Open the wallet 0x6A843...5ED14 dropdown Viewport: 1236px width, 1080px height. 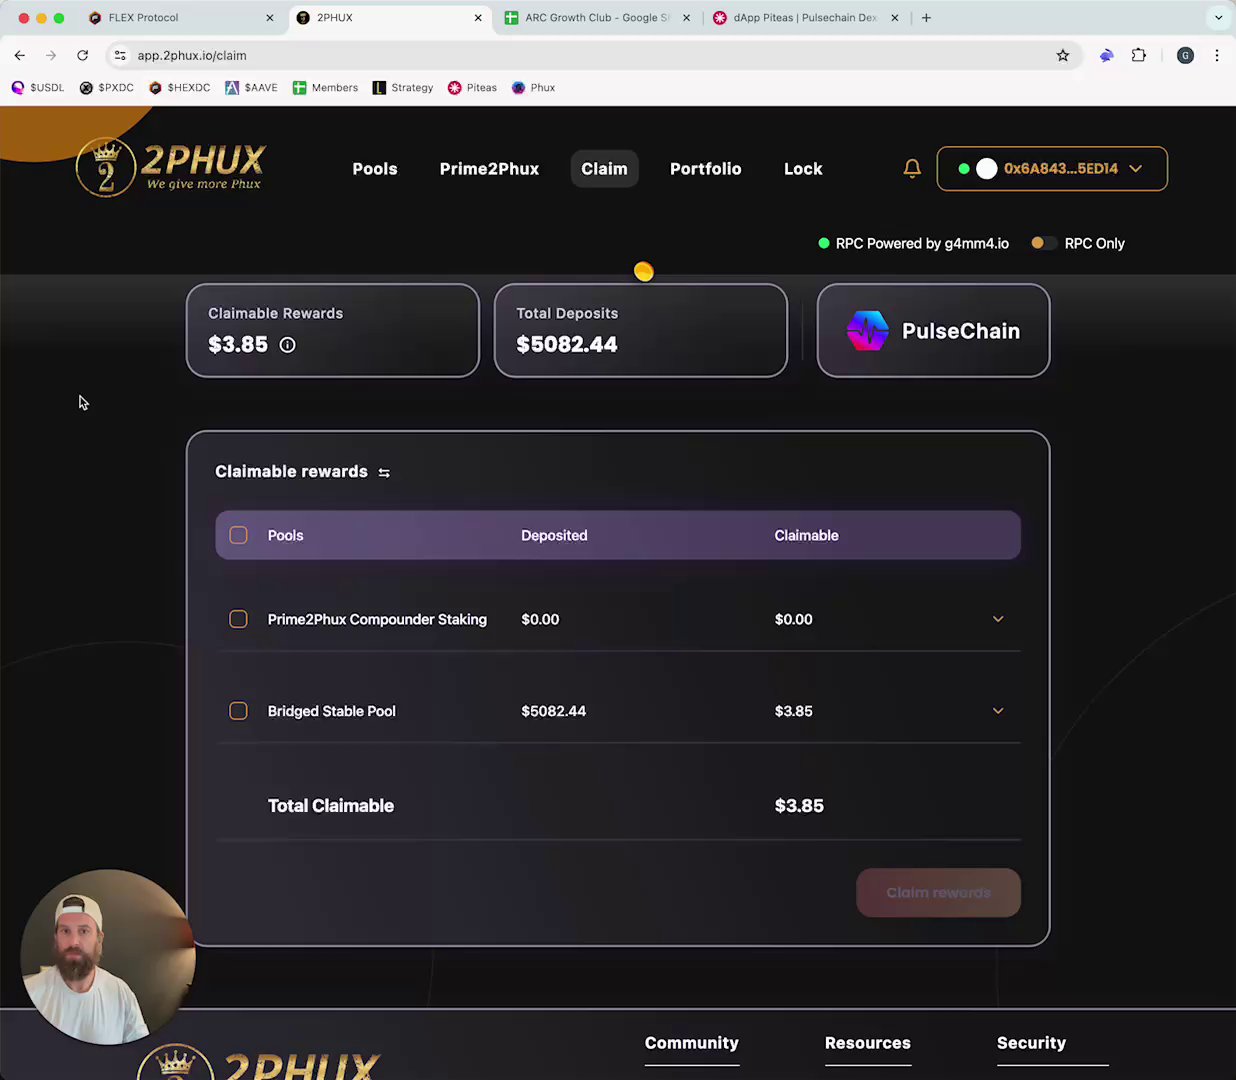[x=1052, y=168]
